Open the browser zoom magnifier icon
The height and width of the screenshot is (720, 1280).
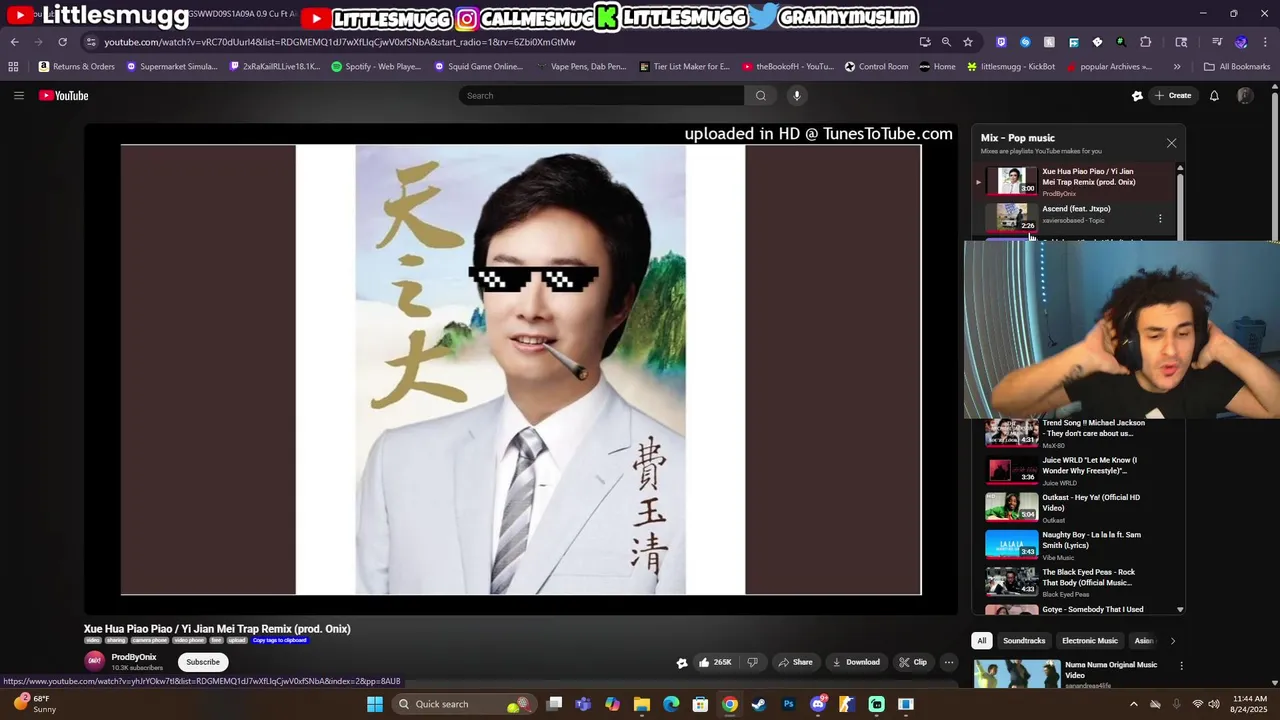click(946, 42)
